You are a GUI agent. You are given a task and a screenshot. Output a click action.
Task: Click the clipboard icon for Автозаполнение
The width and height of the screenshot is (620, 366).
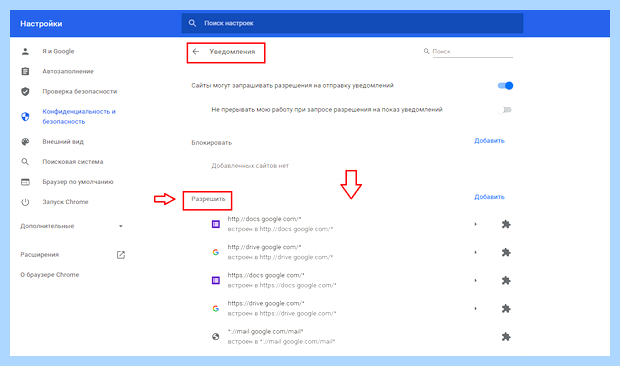tap(25, 72)
